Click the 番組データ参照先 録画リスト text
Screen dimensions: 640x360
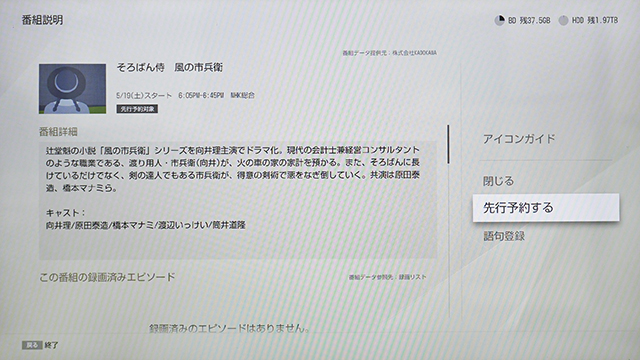coord(387,277)
